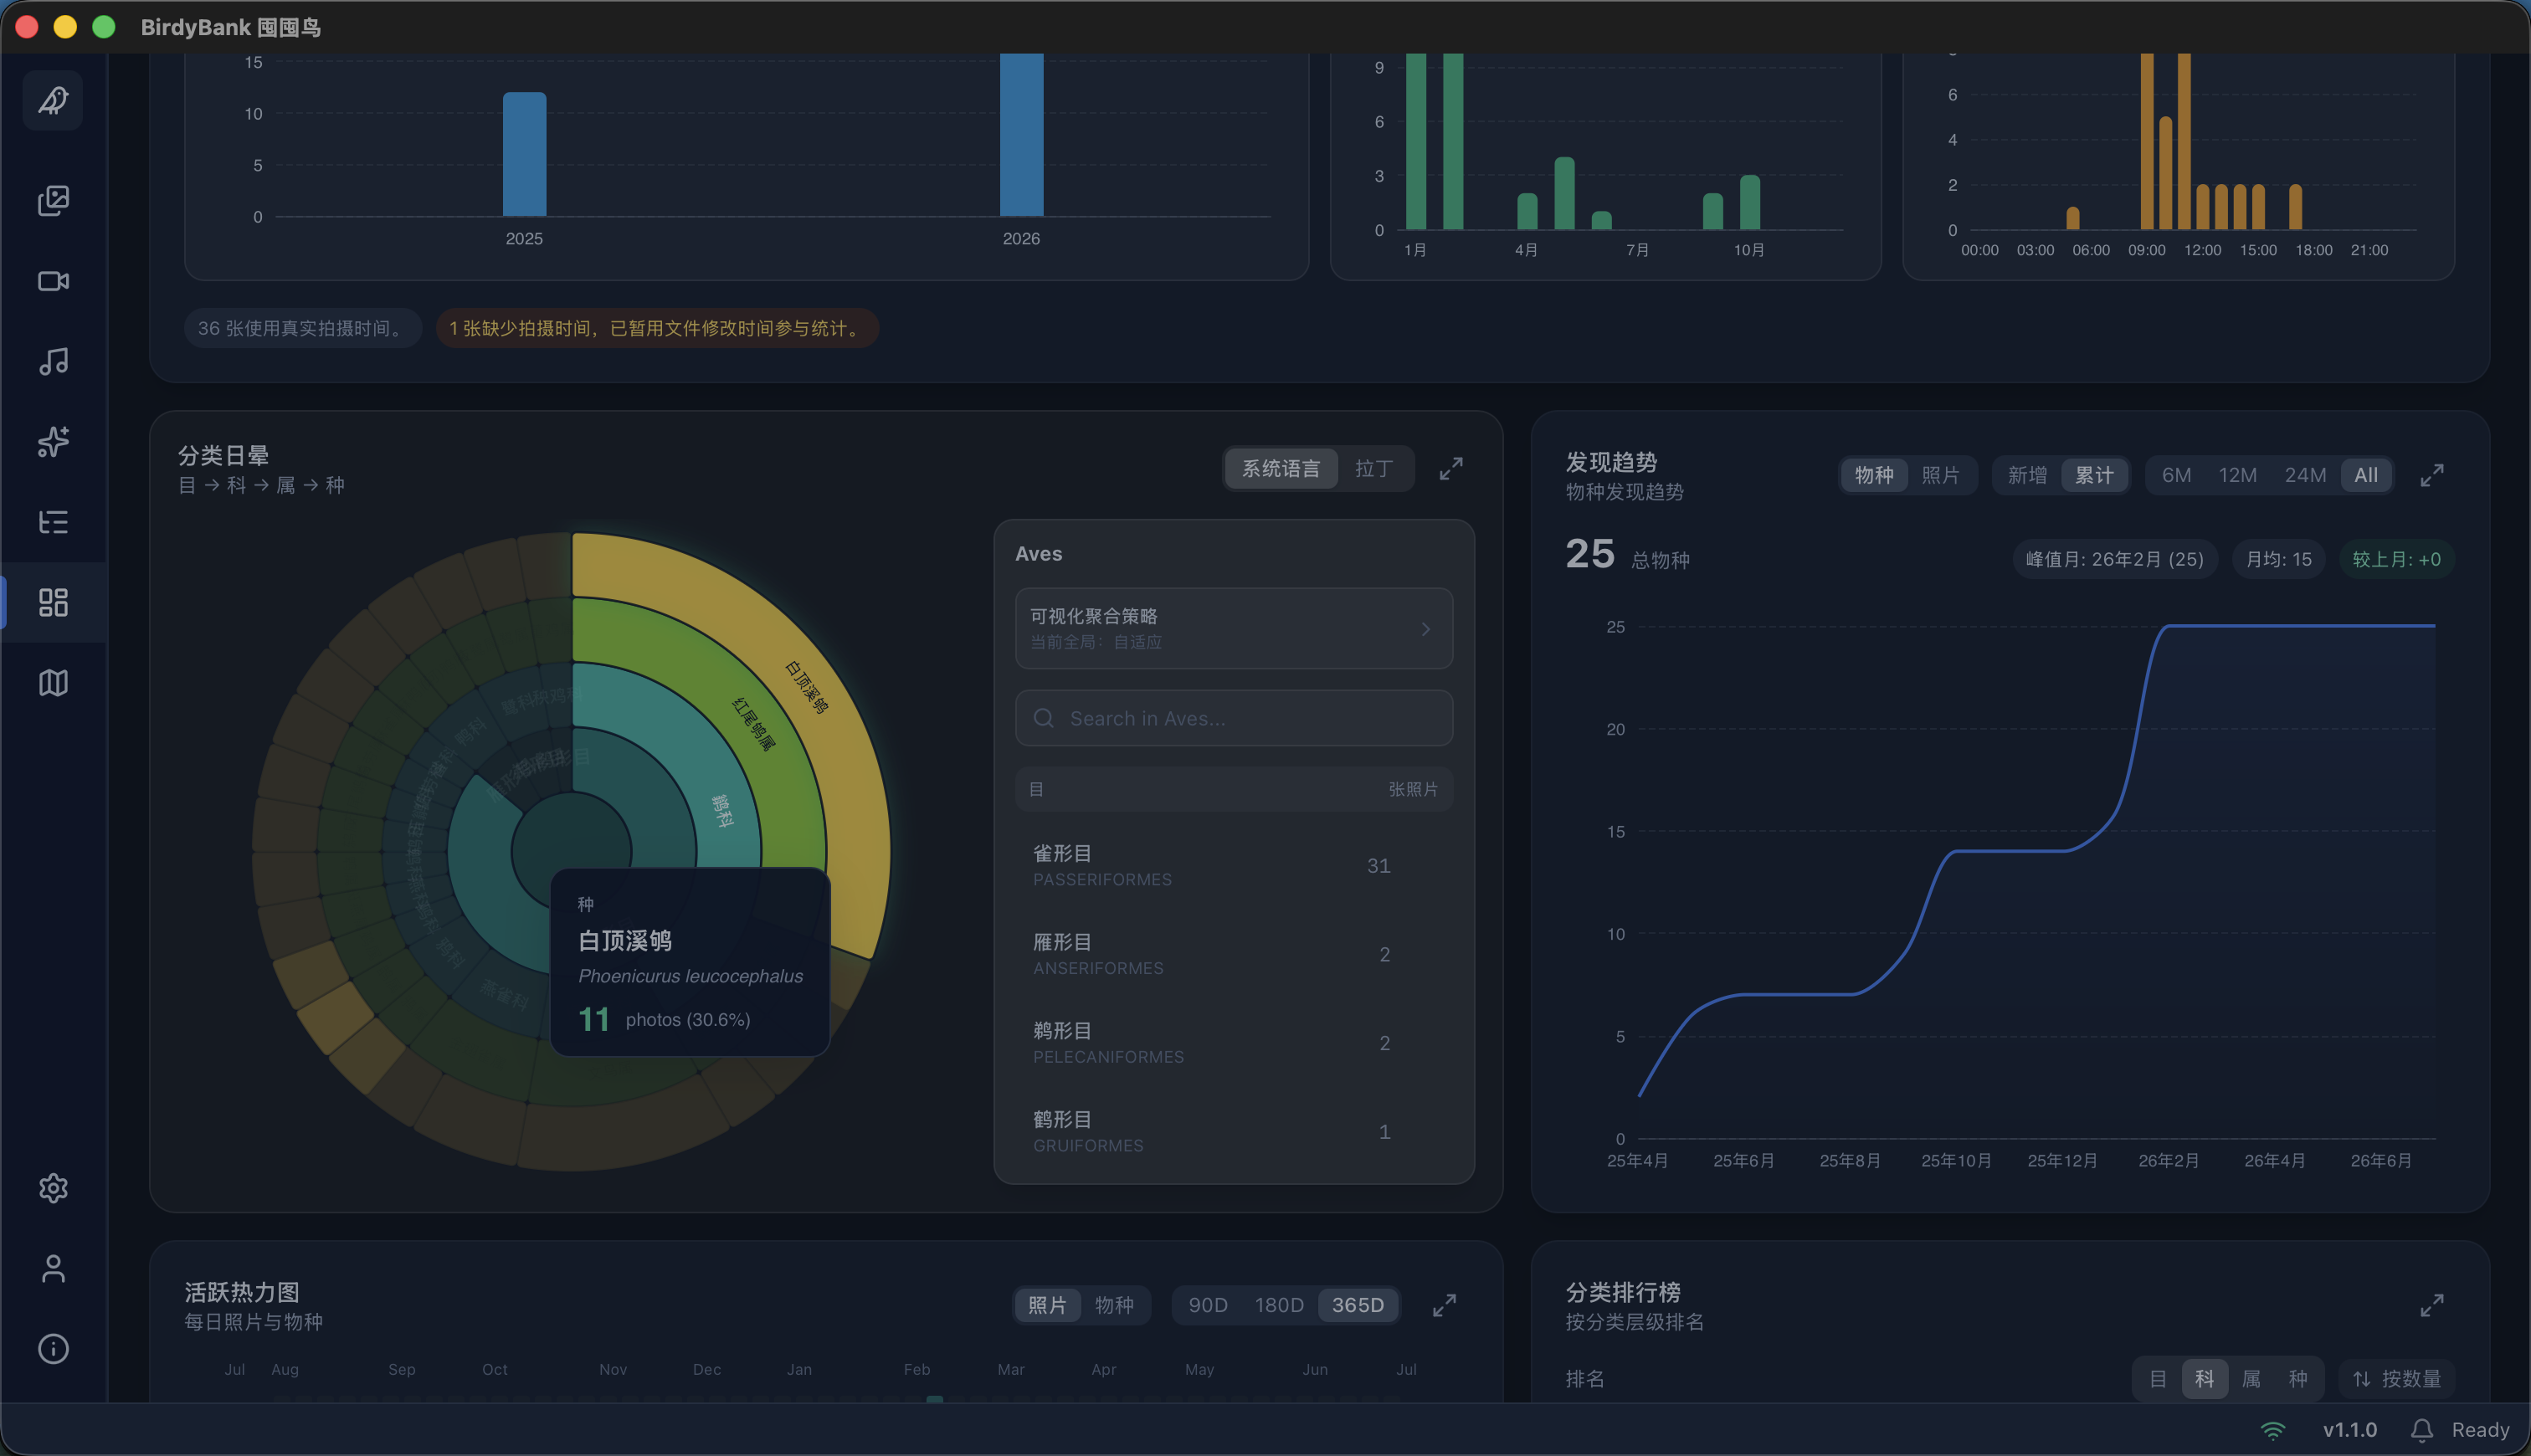Open the photo gallery sidebar icon
The width and height of the screenshot is (2531, 1456).
coord(53,200)
